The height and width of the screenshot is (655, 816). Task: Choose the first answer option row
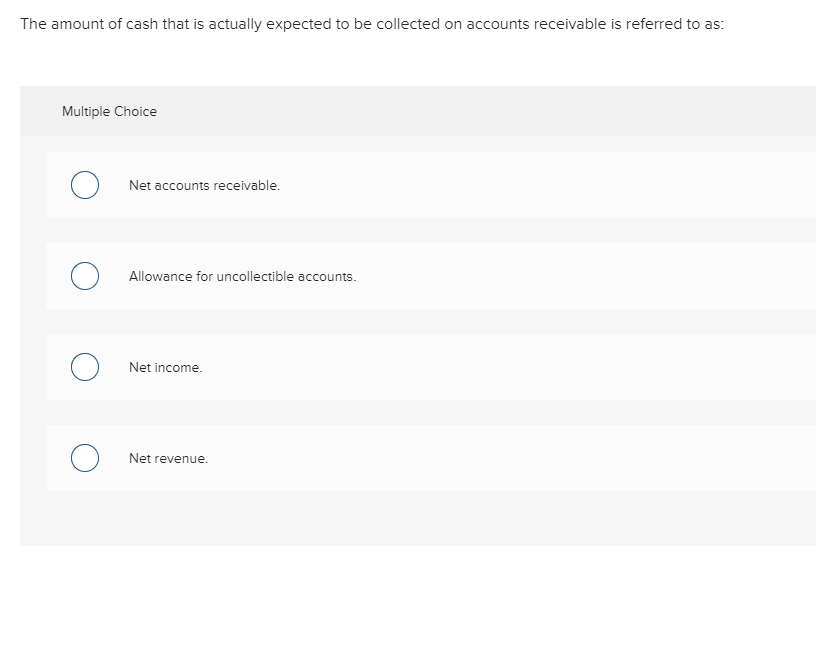tap(400, 185)
